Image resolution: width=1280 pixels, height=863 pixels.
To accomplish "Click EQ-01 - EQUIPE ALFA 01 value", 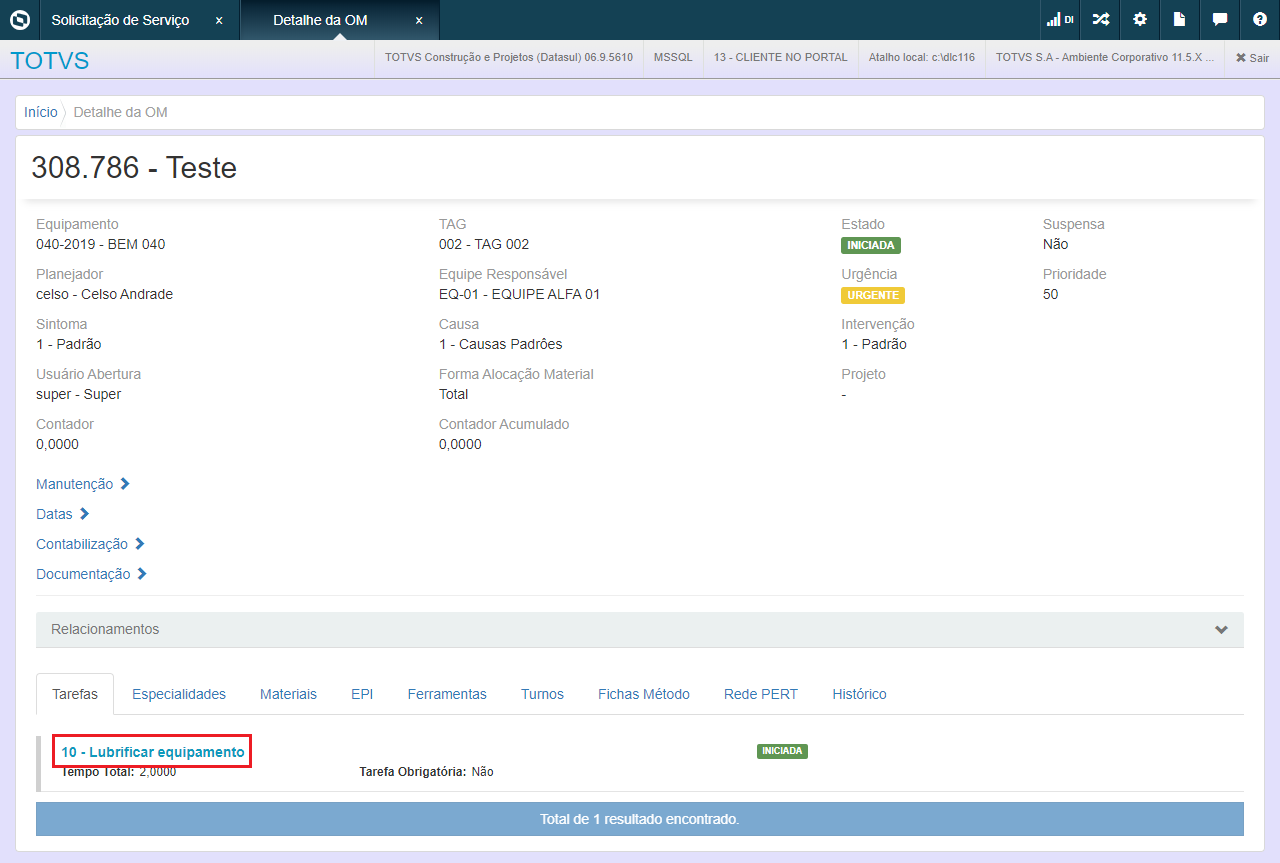I will tap(520, 294).
